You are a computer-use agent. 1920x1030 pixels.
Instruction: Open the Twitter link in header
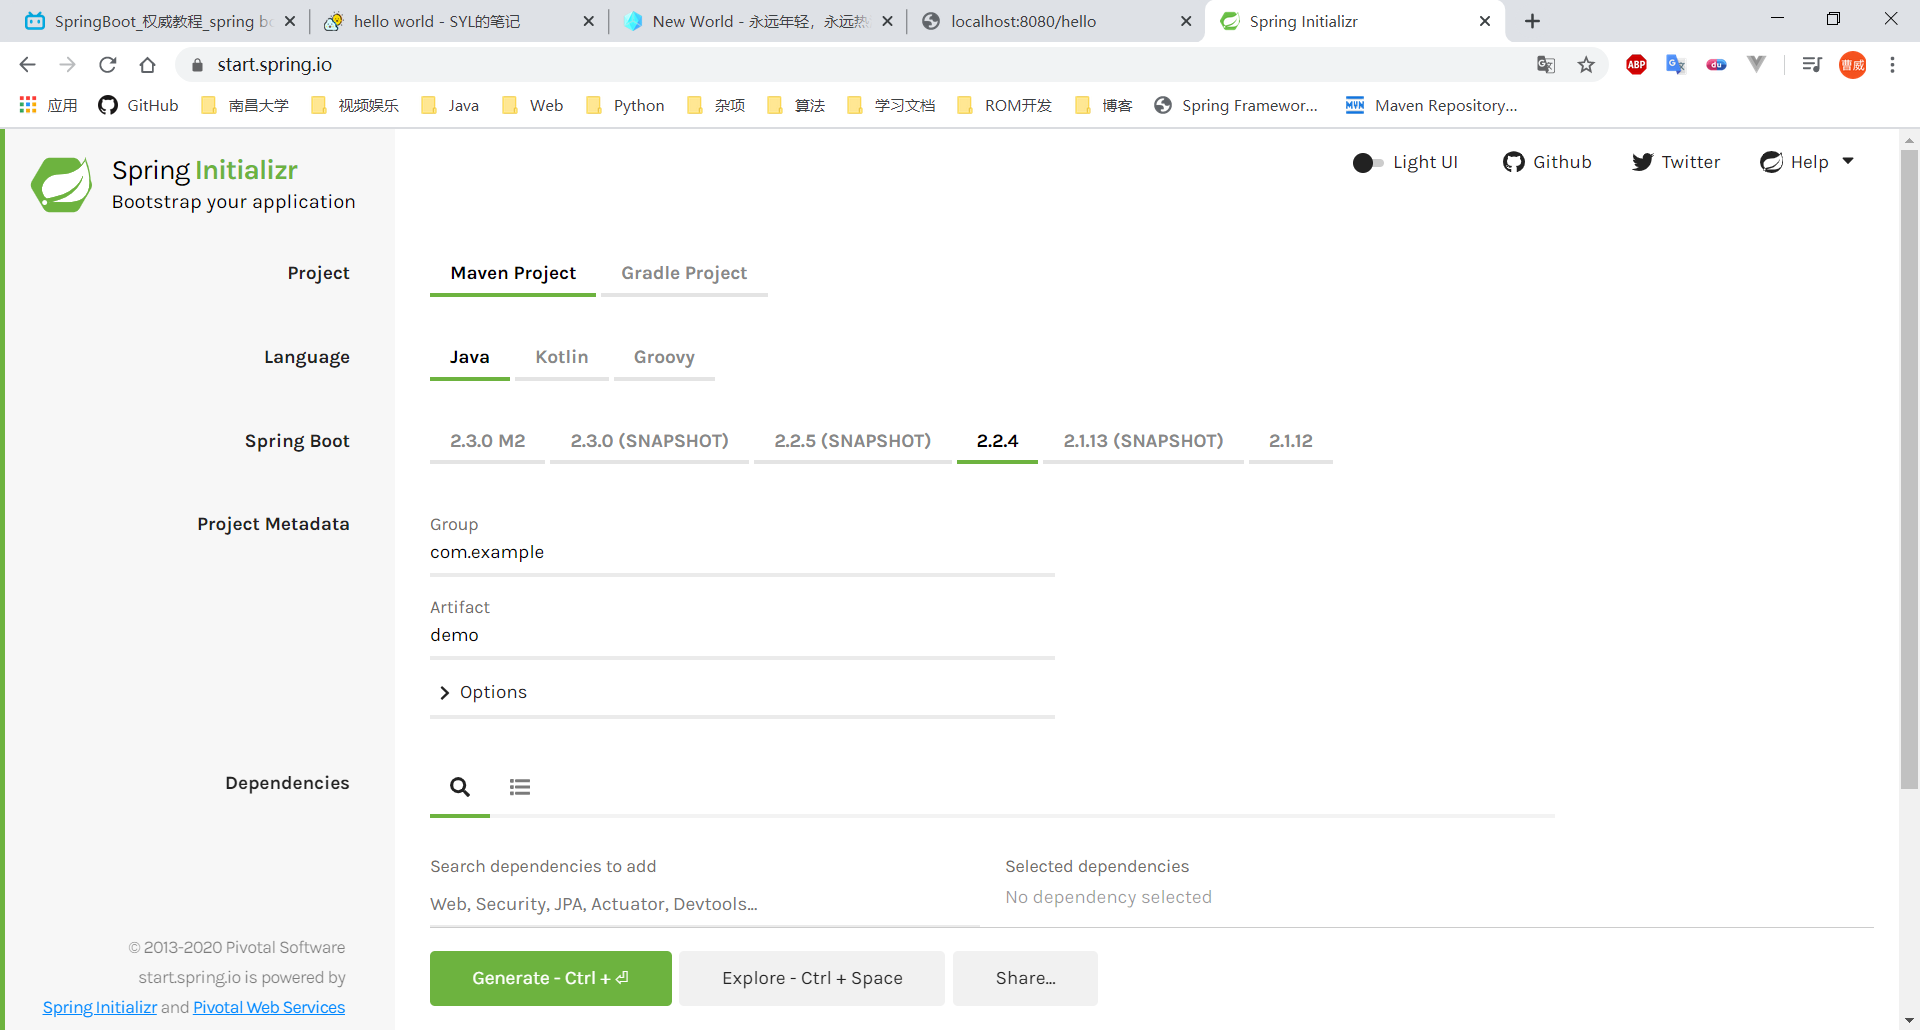coord(1676,162)
